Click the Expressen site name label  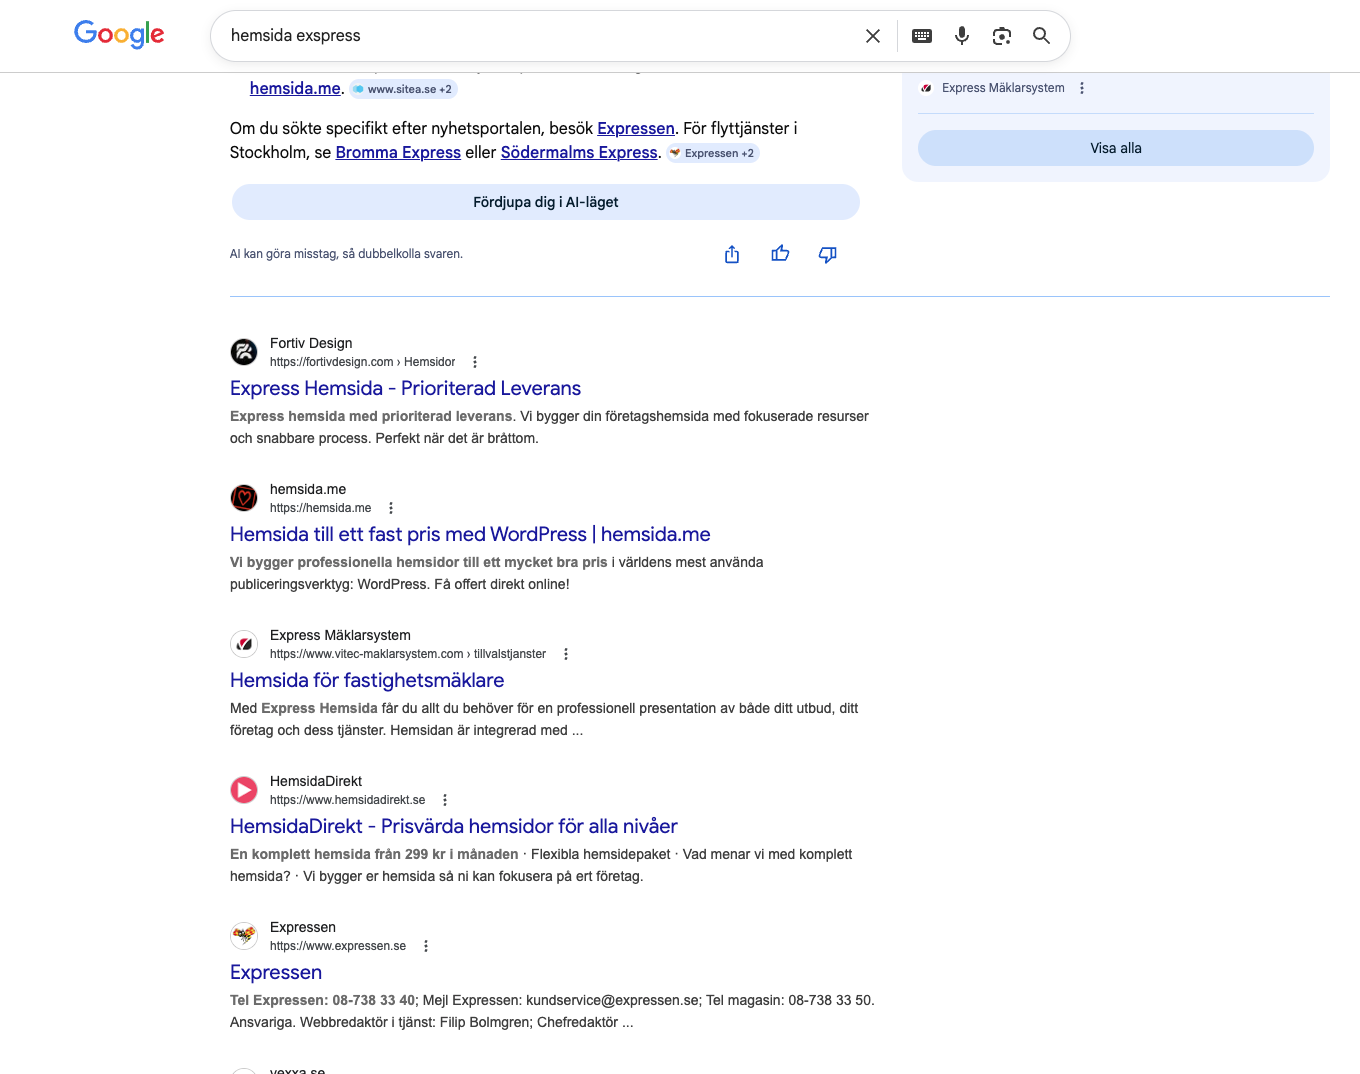pyautogui.click(x=303, y=927)
